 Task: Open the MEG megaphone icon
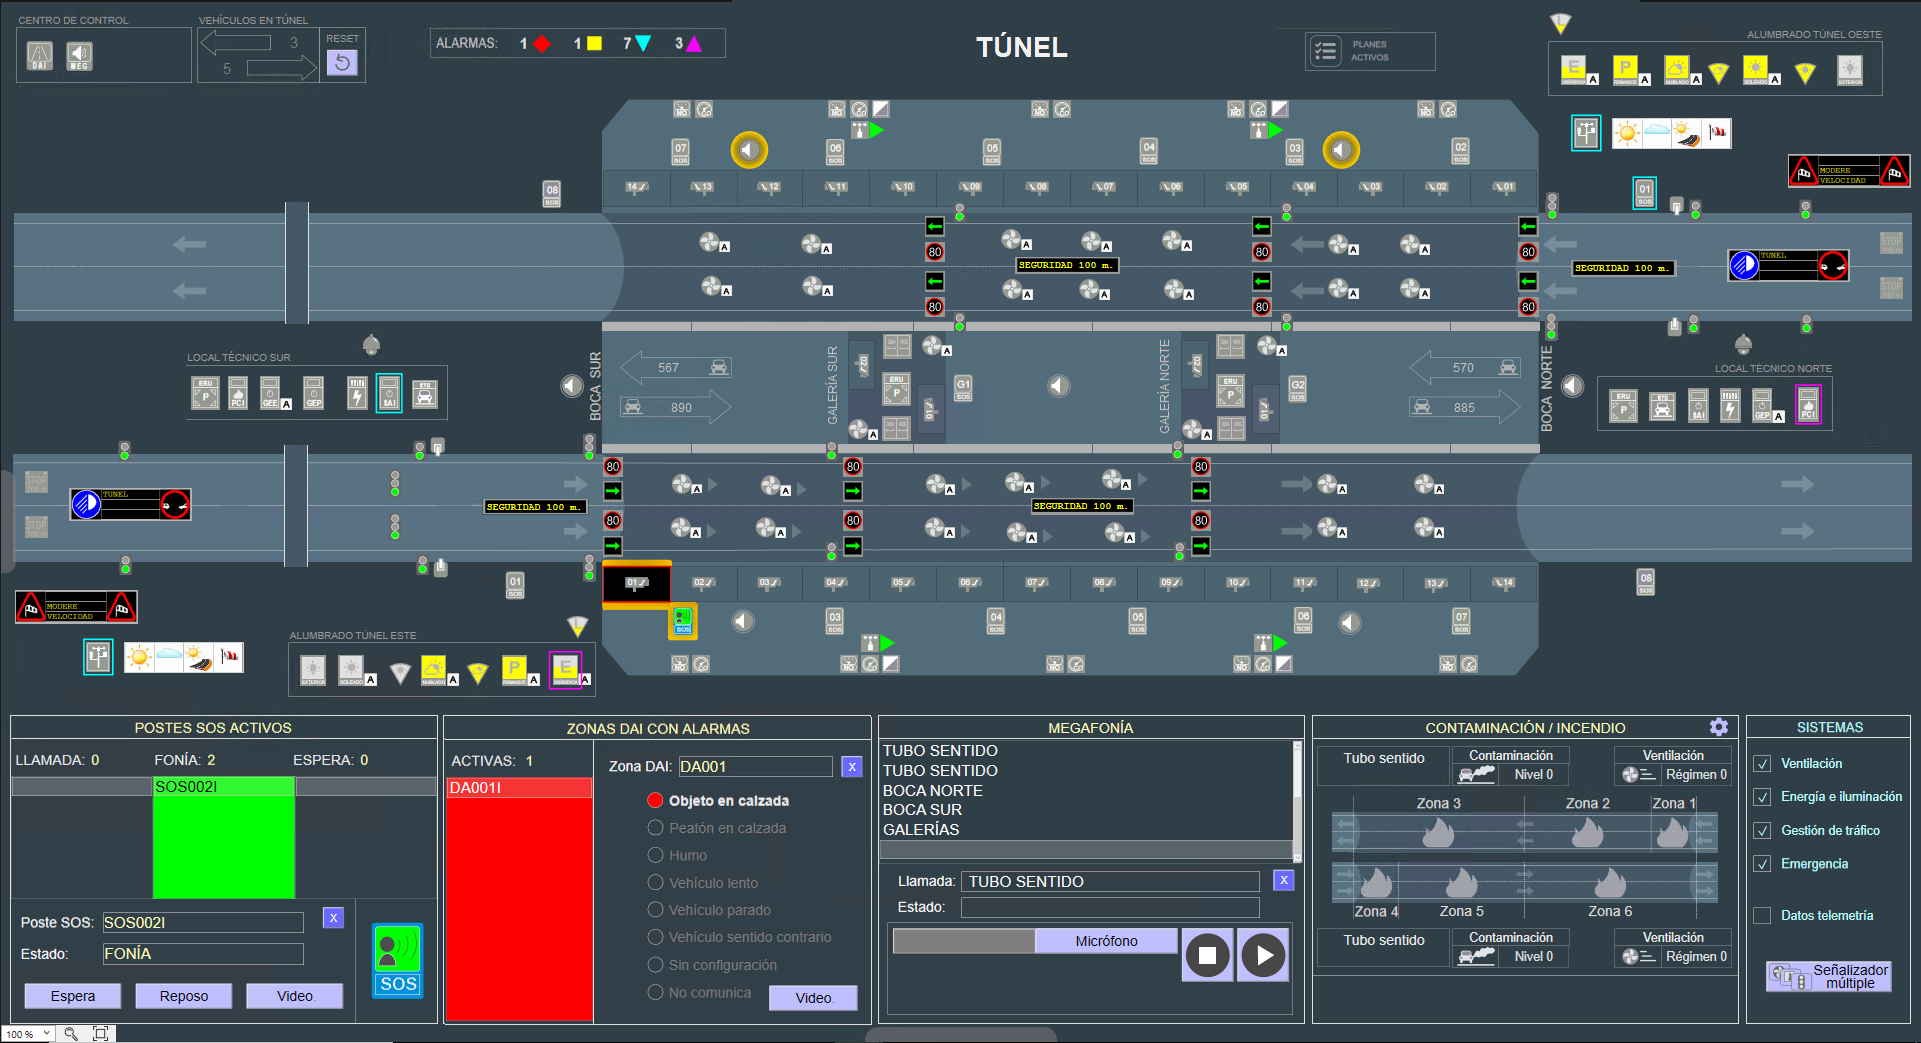(x=79, y=56)
